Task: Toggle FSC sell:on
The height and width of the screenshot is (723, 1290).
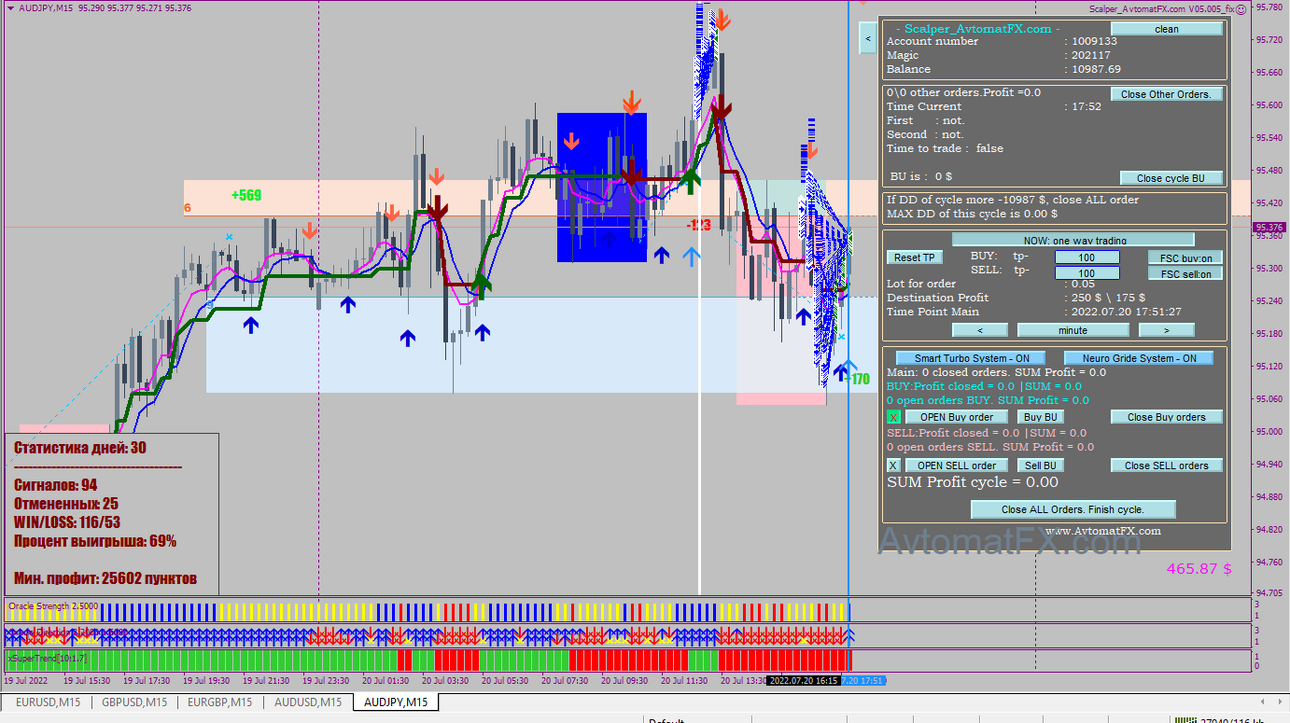Action: [x=1185, y=273]
